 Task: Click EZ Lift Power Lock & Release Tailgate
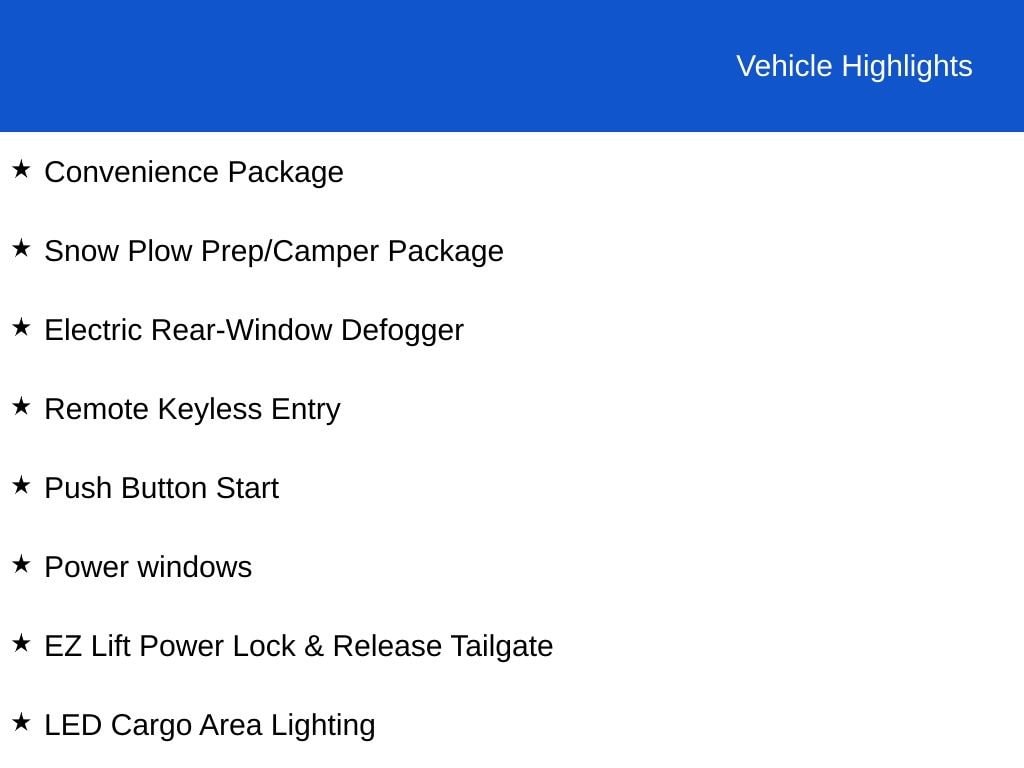coord(298,647)
